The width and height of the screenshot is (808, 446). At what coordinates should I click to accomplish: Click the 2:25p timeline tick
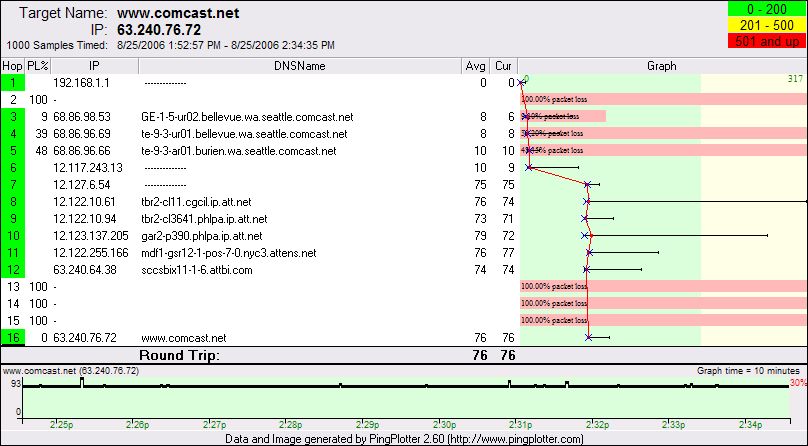(62, 425)
